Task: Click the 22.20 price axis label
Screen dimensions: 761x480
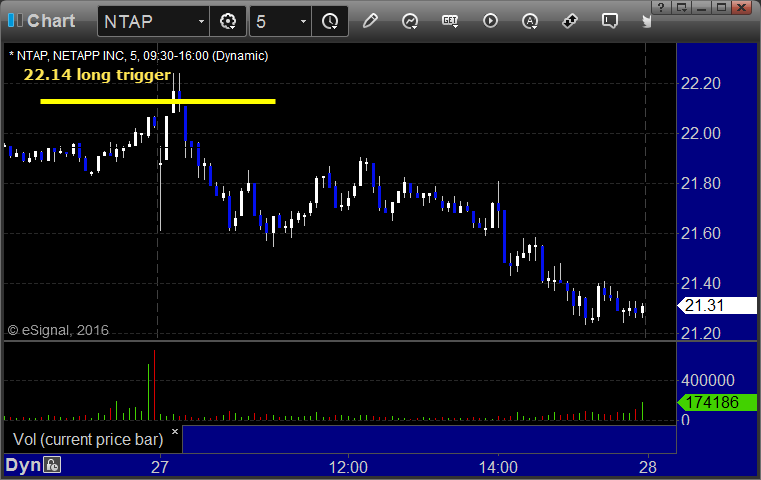Action: (701, 83)
